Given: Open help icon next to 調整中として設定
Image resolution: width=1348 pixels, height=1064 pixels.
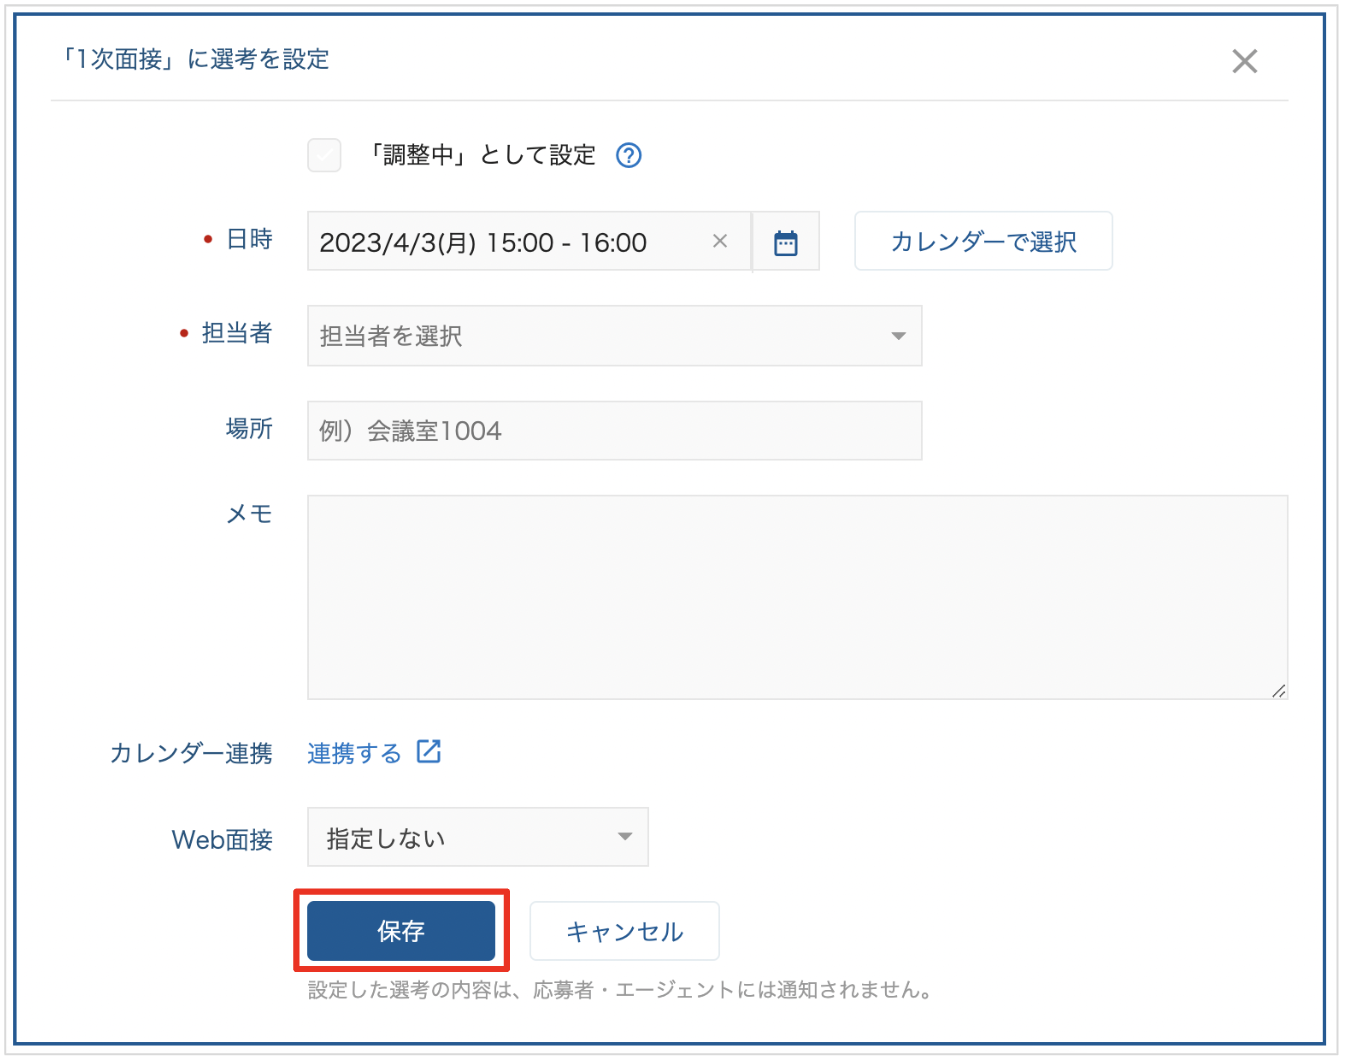Looking at the screenshot, I should coord(628,155).
